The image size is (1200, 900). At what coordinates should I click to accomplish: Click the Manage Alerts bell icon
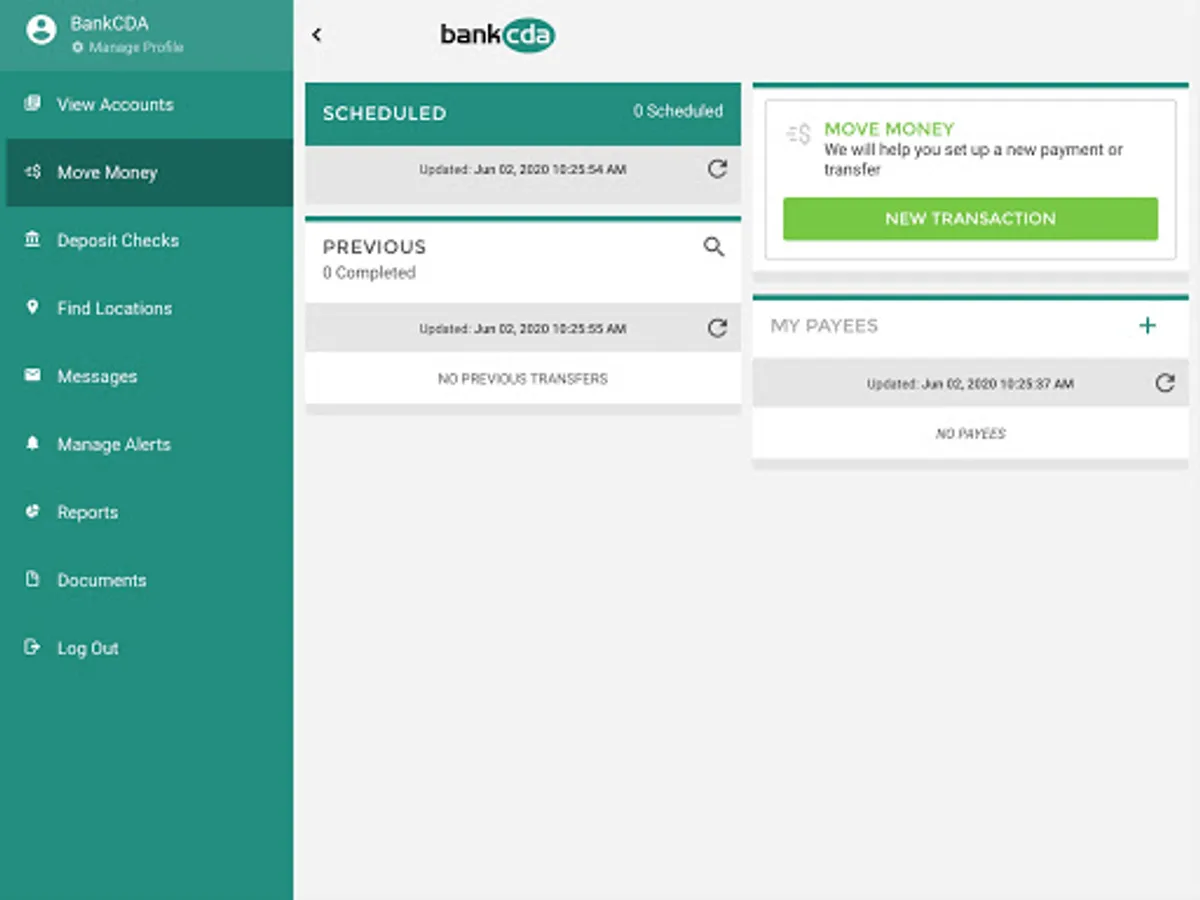[x=33, y=443]
